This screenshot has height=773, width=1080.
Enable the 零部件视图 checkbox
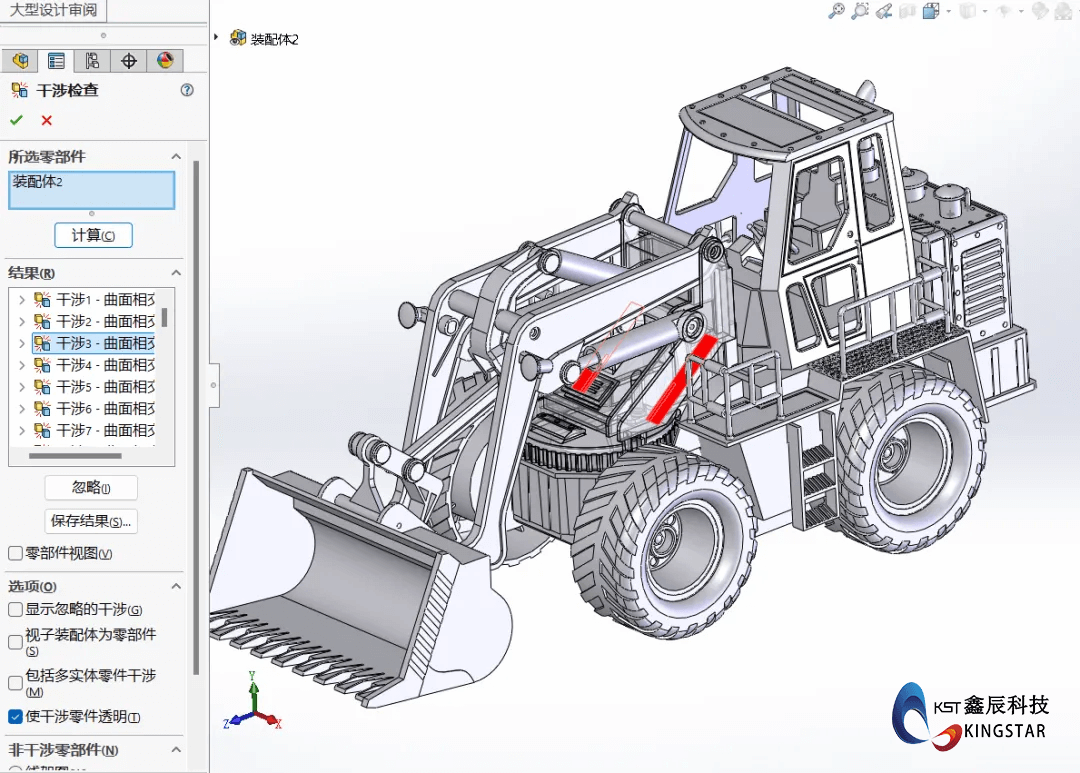pos(15,553)
